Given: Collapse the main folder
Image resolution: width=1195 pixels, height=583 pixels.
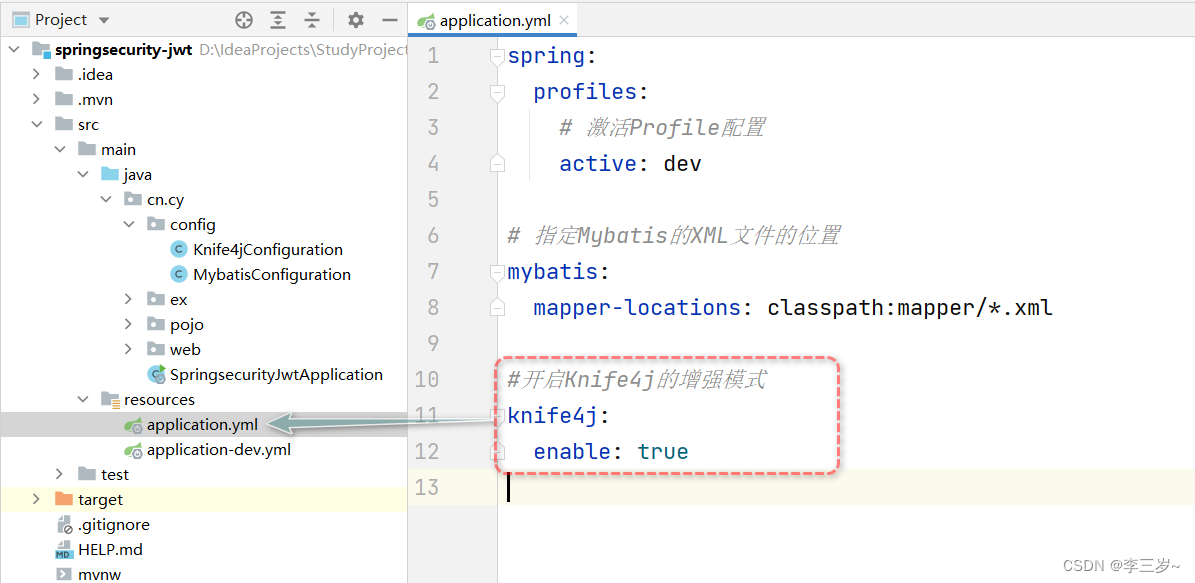Looking at the screenshot, I should (59, 150).
